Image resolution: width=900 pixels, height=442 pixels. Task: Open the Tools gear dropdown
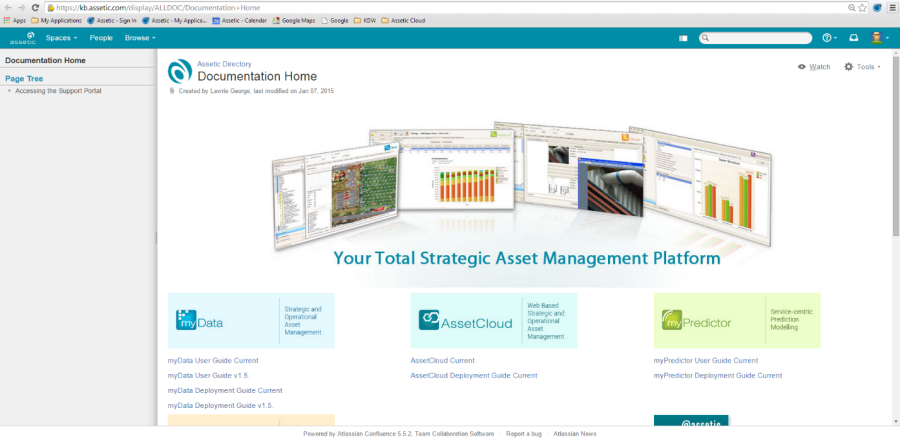pyautogui.click(x=862, y=67)
